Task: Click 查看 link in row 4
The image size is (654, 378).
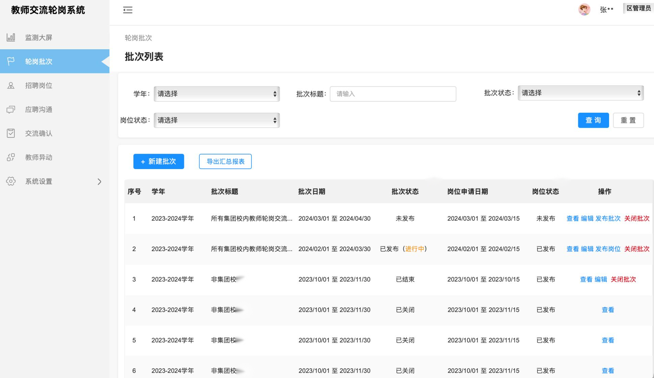Action: click(608, 310)
